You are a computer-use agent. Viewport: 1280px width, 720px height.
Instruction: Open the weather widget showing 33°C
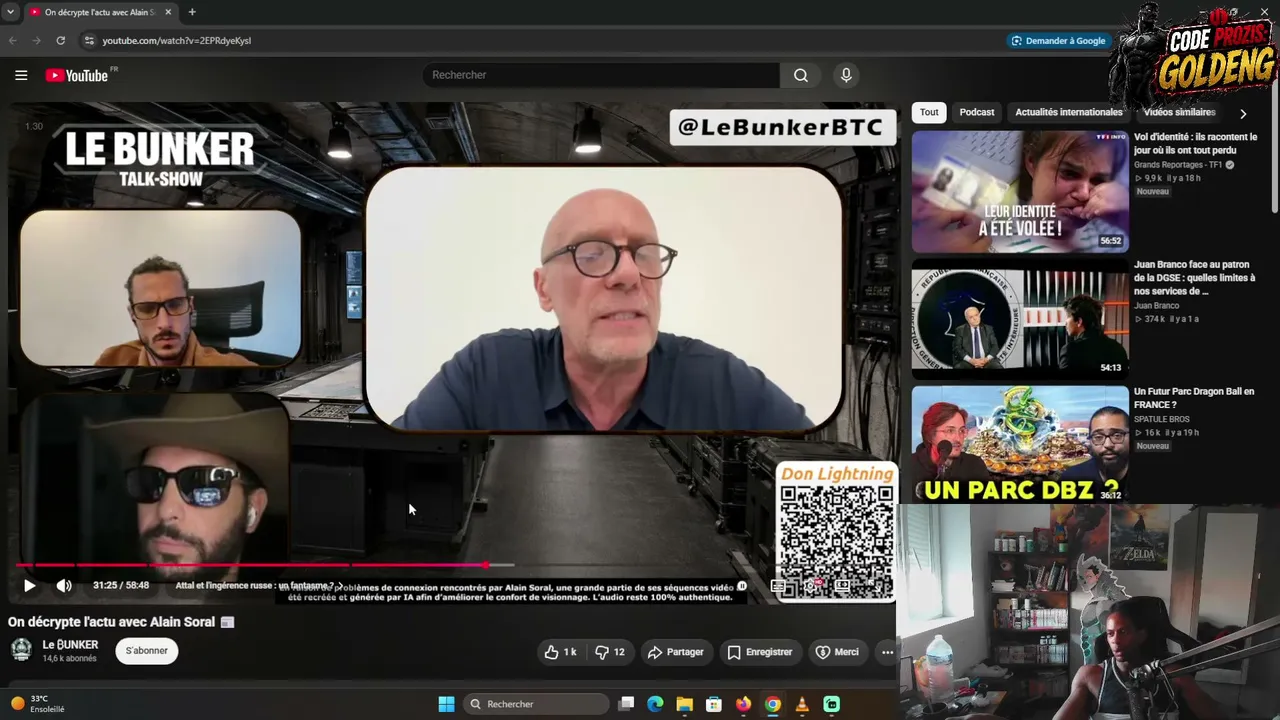pos(38,704)
